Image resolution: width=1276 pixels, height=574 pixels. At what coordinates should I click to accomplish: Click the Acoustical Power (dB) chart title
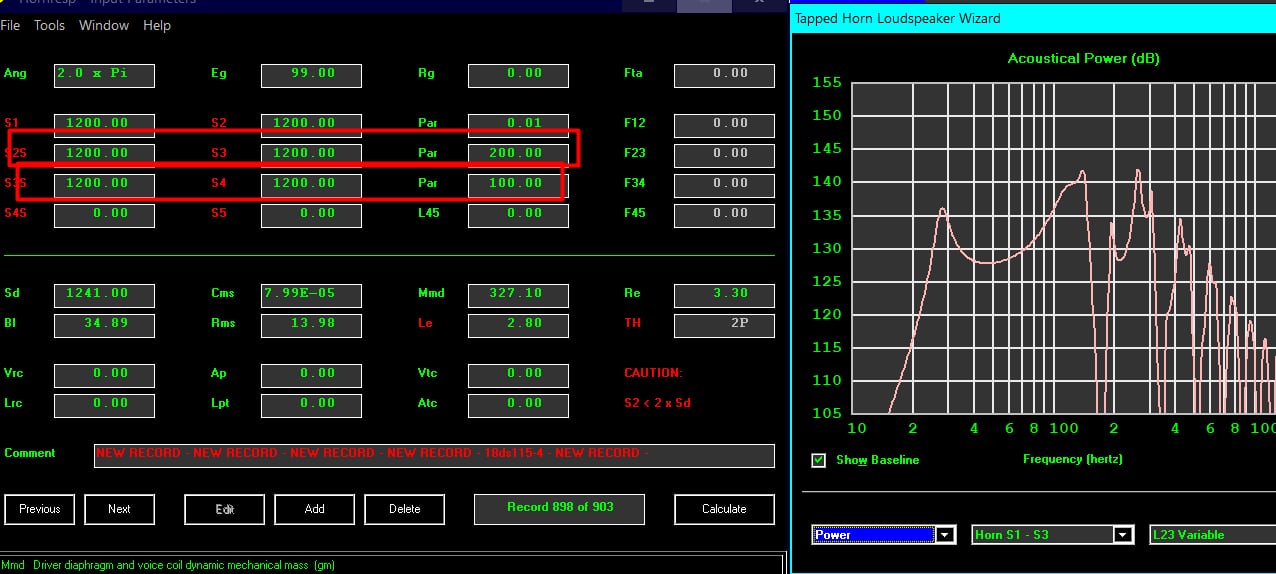click(x=1083, y=58)
